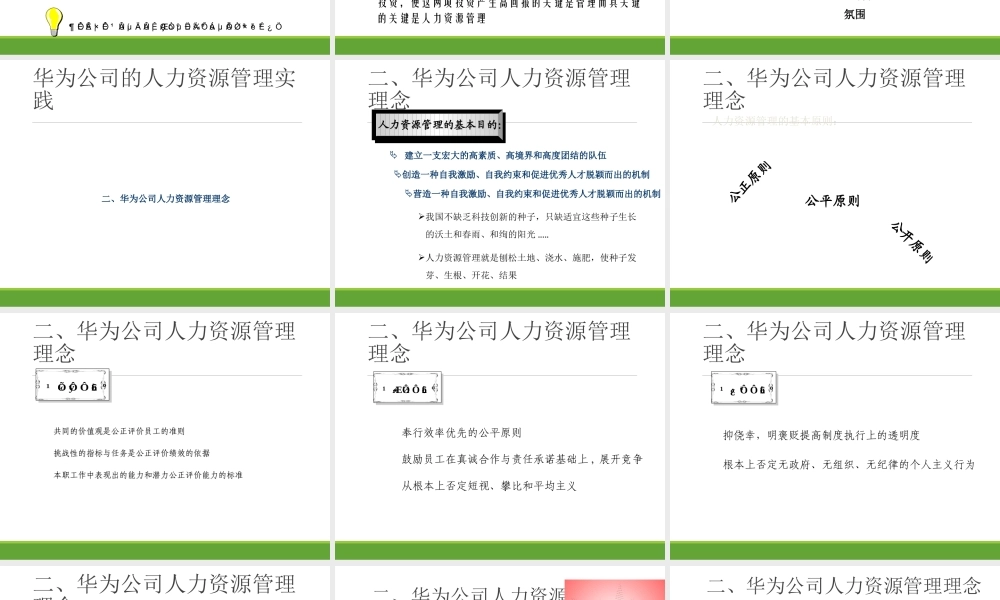This screenshot has width=1000, height=600.
Task: Select the 公平原则 text label
Action: [832, 200]
